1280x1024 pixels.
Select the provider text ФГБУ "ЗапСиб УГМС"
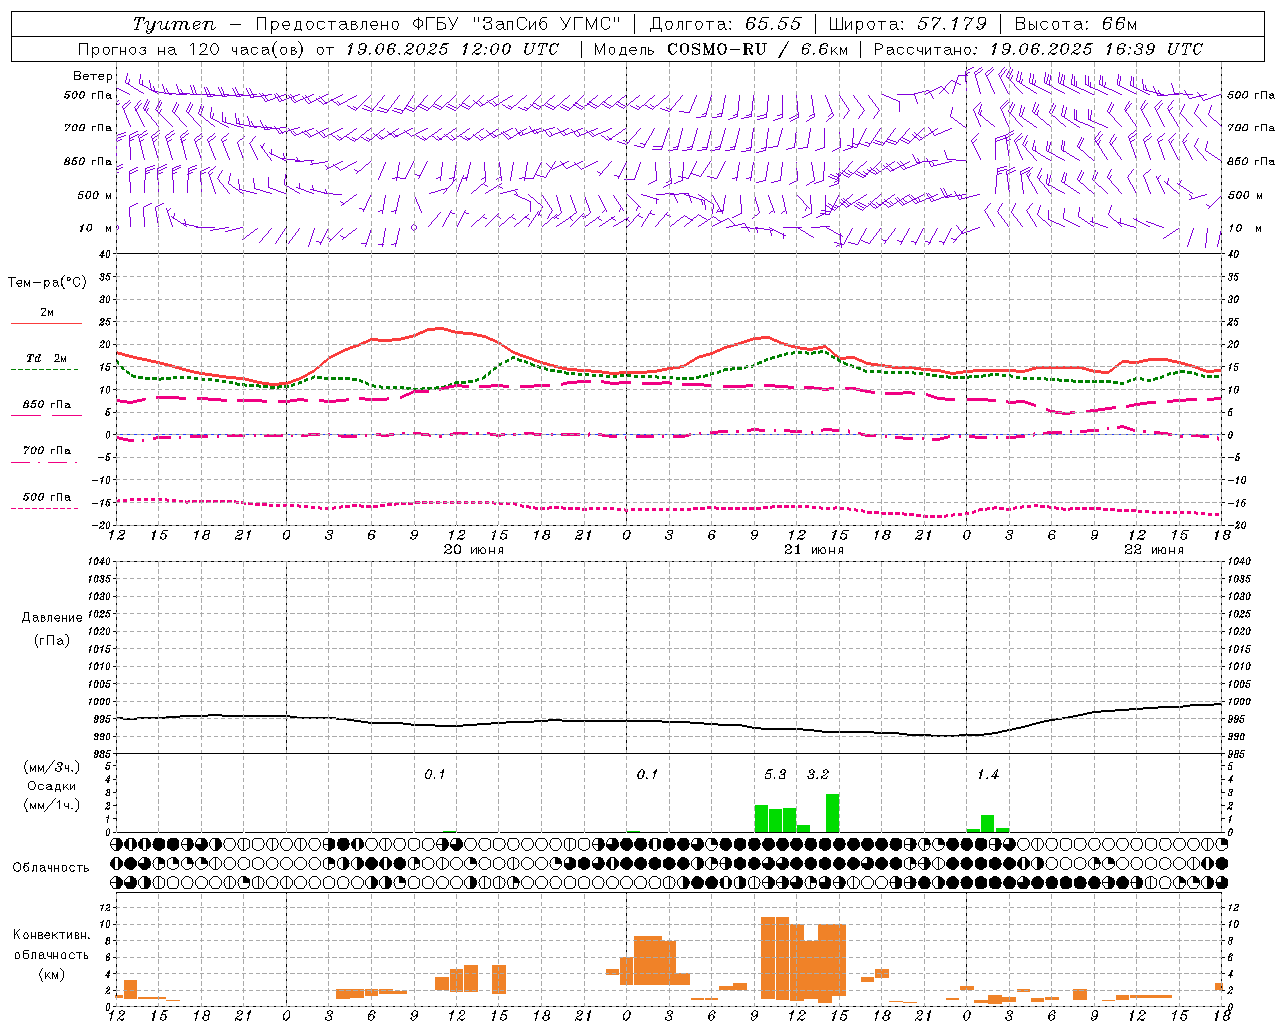pos(517,24)
